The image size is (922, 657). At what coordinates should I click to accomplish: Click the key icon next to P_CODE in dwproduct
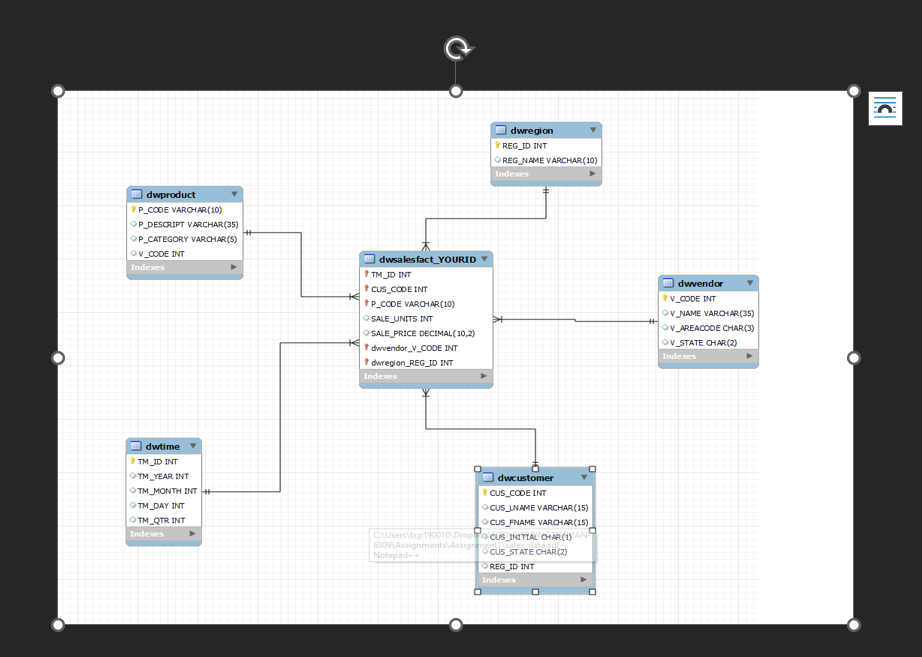[x=135, y=210]
